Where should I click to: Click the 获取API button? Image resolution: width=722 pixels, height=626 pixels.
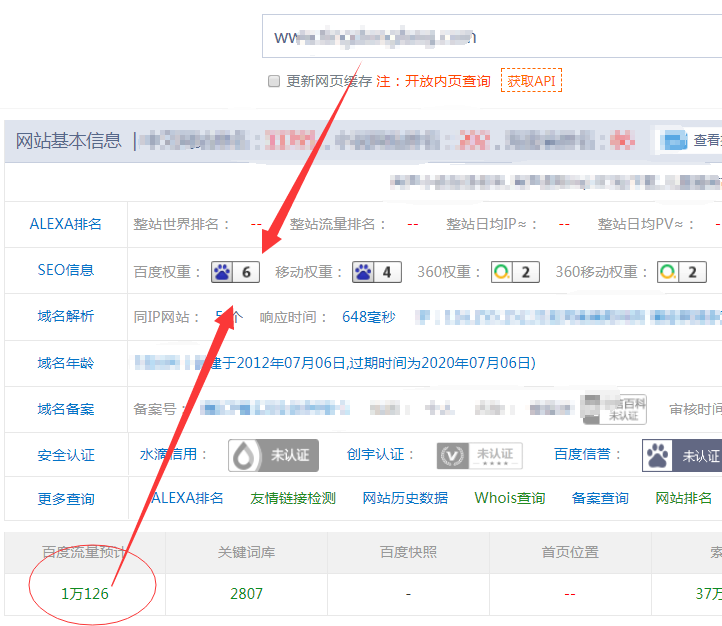531,81
